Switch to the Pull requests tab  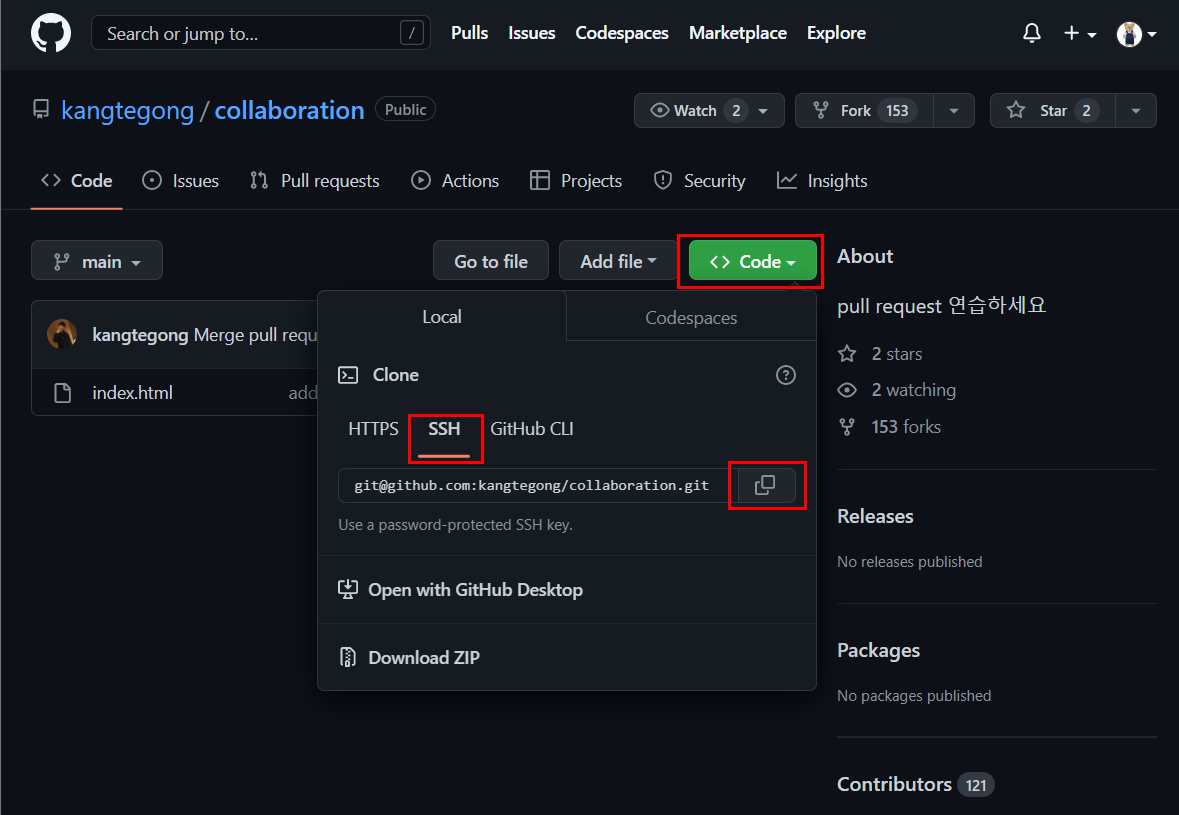315,181
